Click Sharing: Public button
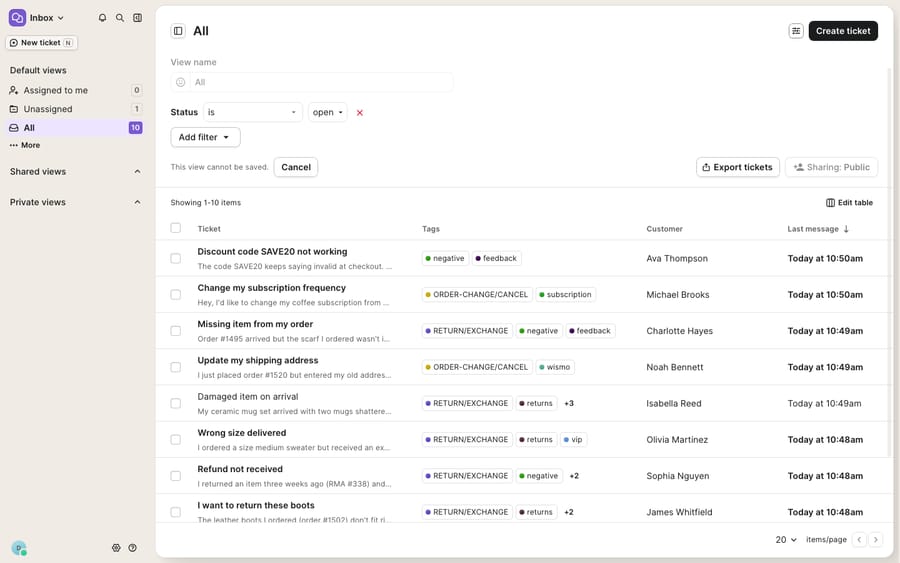Viewport: 900px width, 563px height. click(x=831, y=167)
